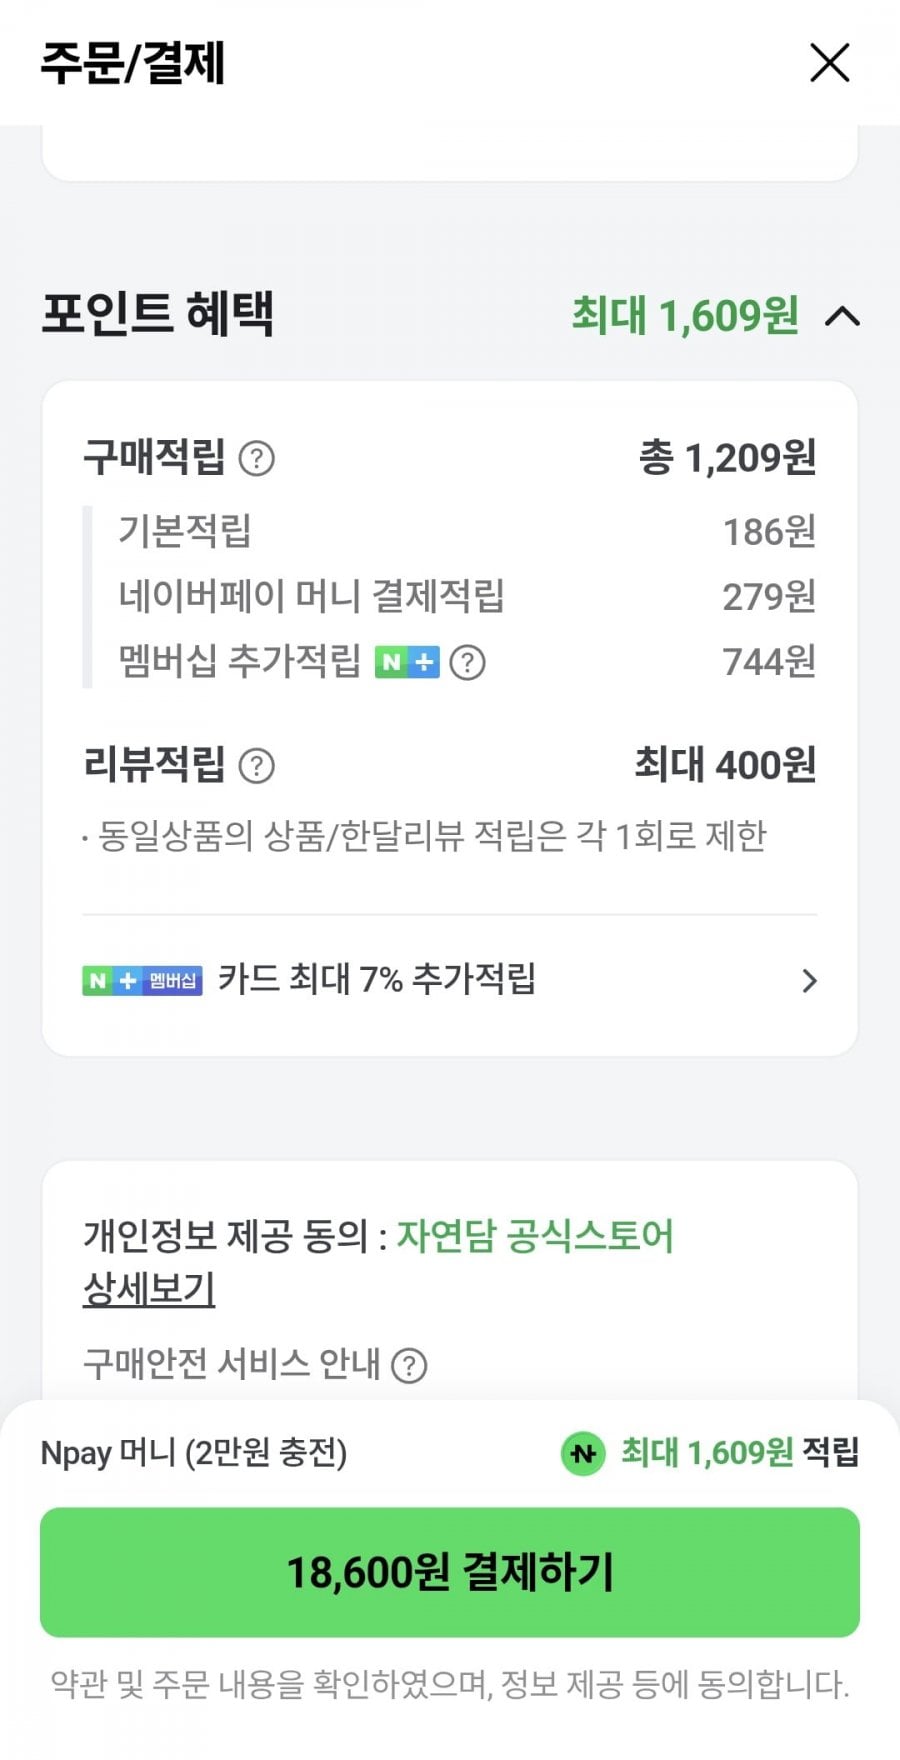This screenshot has height=1760, width=900.
Task: Open 카드 최대 7% 추가적립 details
Action: 377,980
